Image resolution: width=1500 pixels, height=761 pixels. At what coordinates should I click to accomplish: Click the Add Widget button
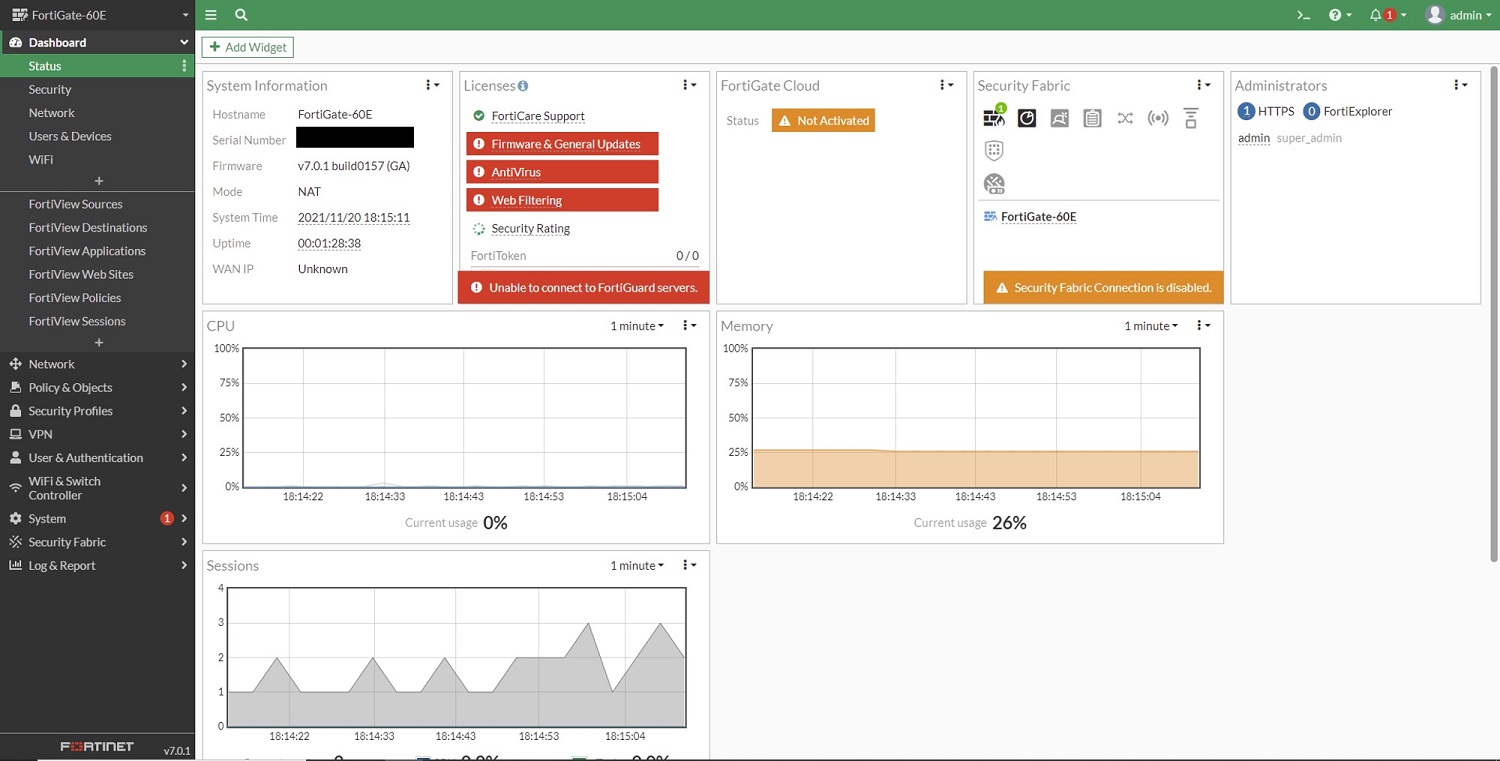248,47
